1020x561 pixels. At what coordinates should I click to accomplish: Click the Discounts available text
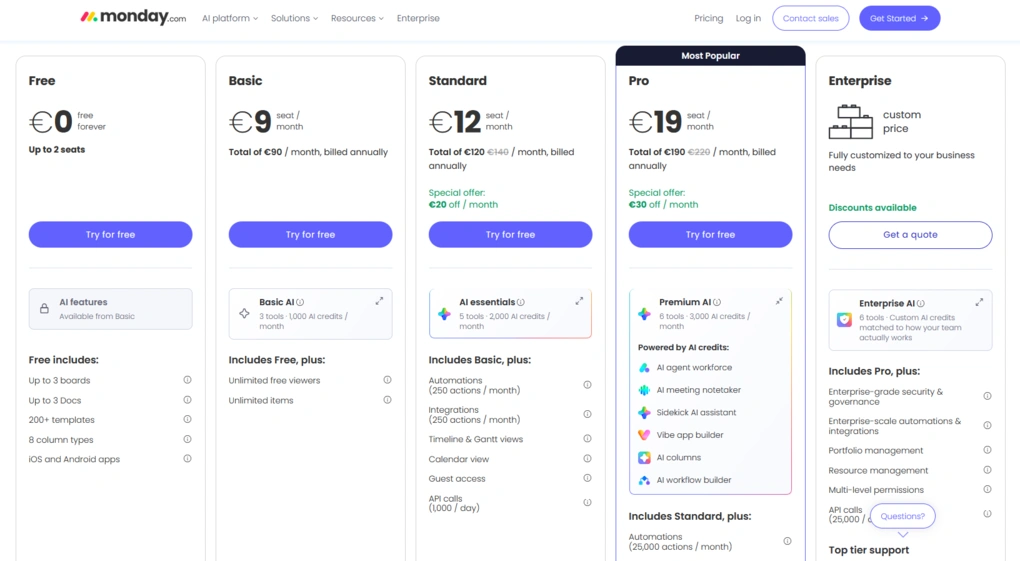tap(872, 208)
